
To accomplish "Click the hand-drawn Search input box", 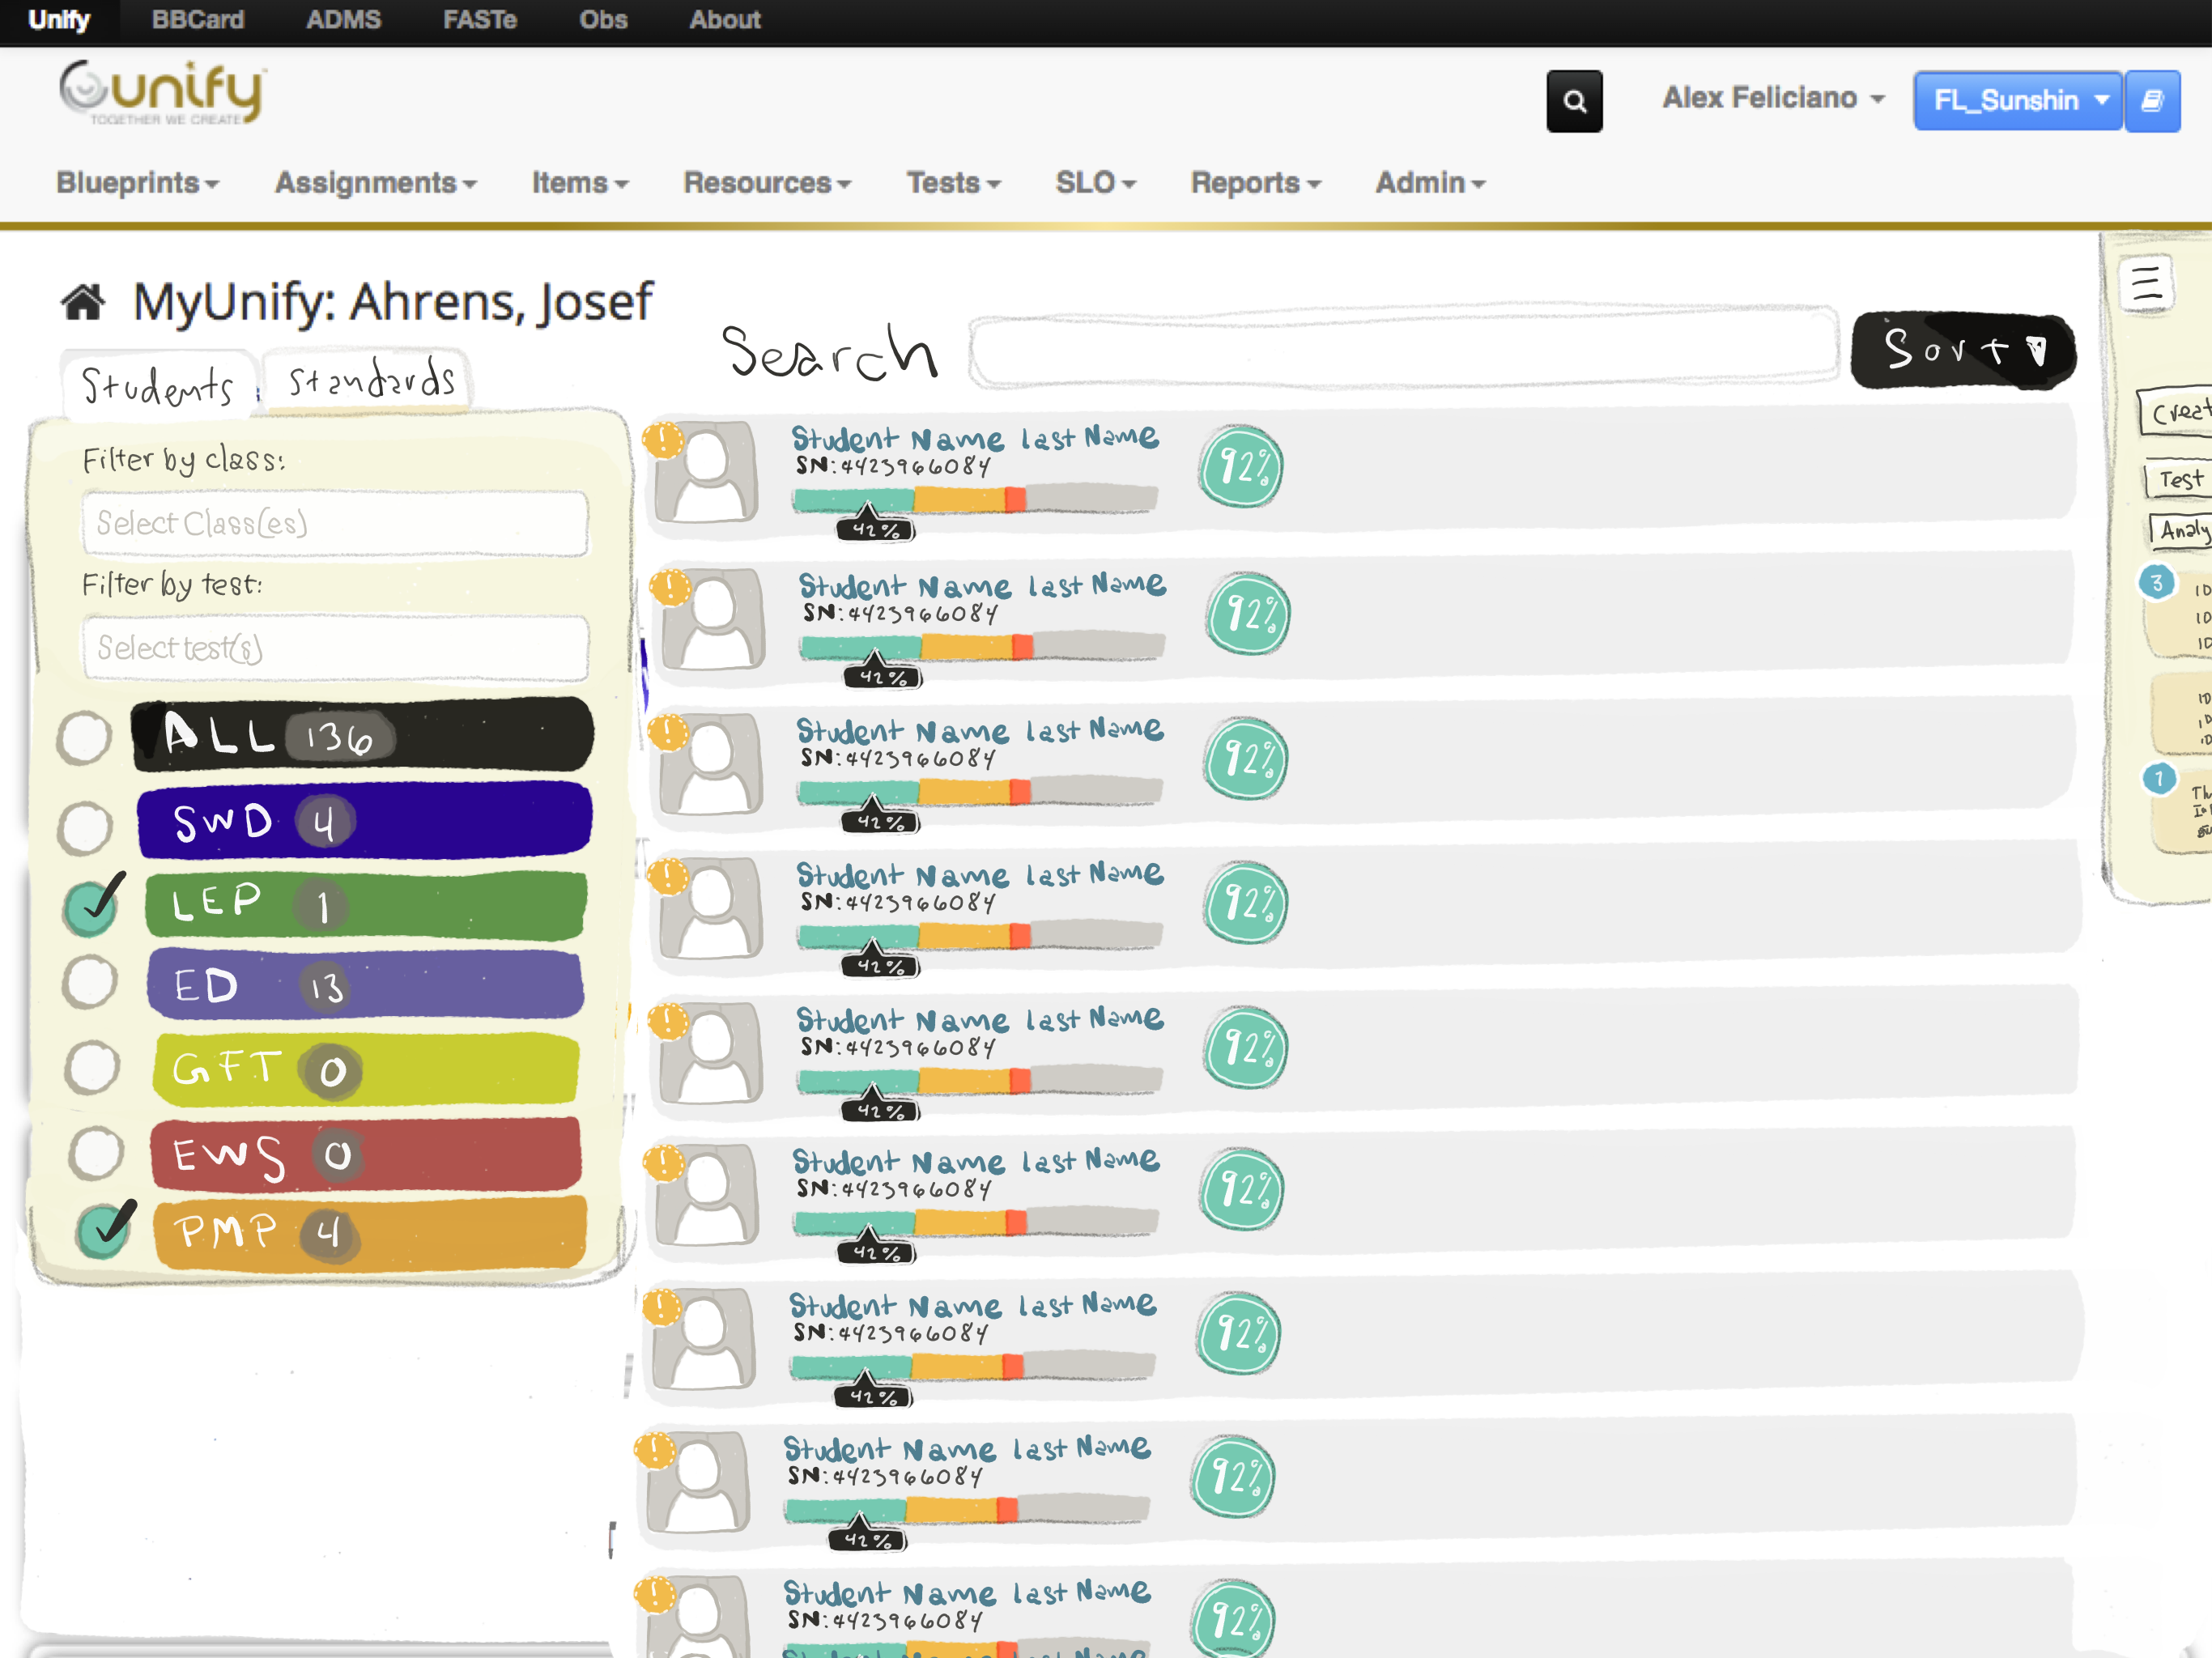I will tap(1403, 349).
